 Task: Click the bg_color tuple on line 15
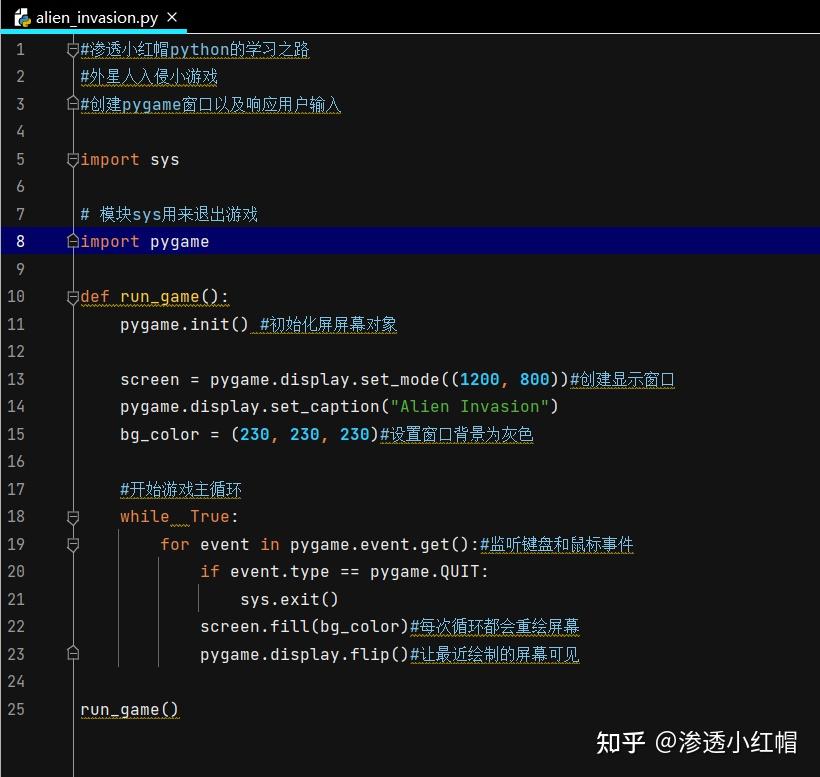(305, 434)
